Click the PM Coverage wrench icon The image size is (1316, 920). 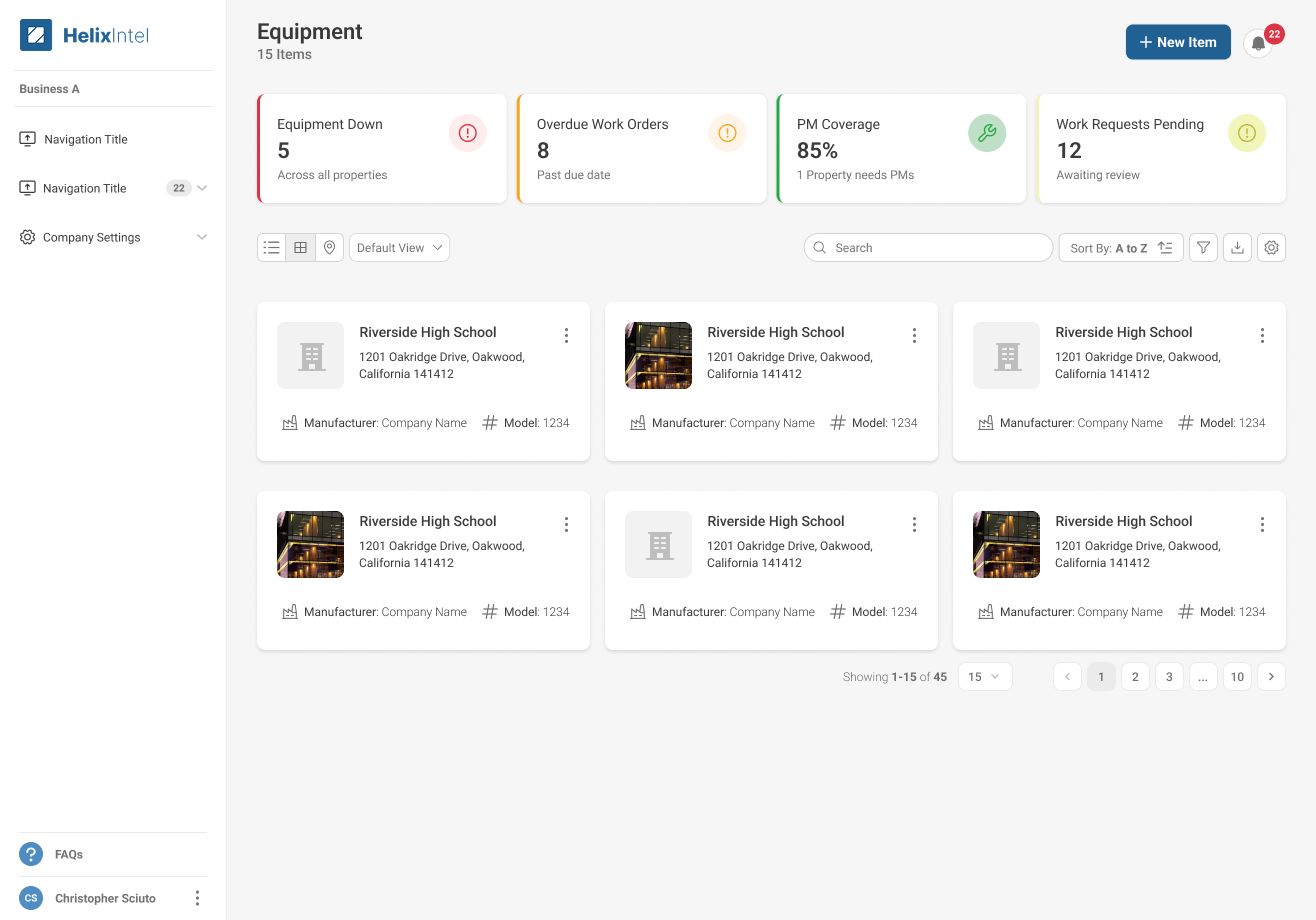987,133
